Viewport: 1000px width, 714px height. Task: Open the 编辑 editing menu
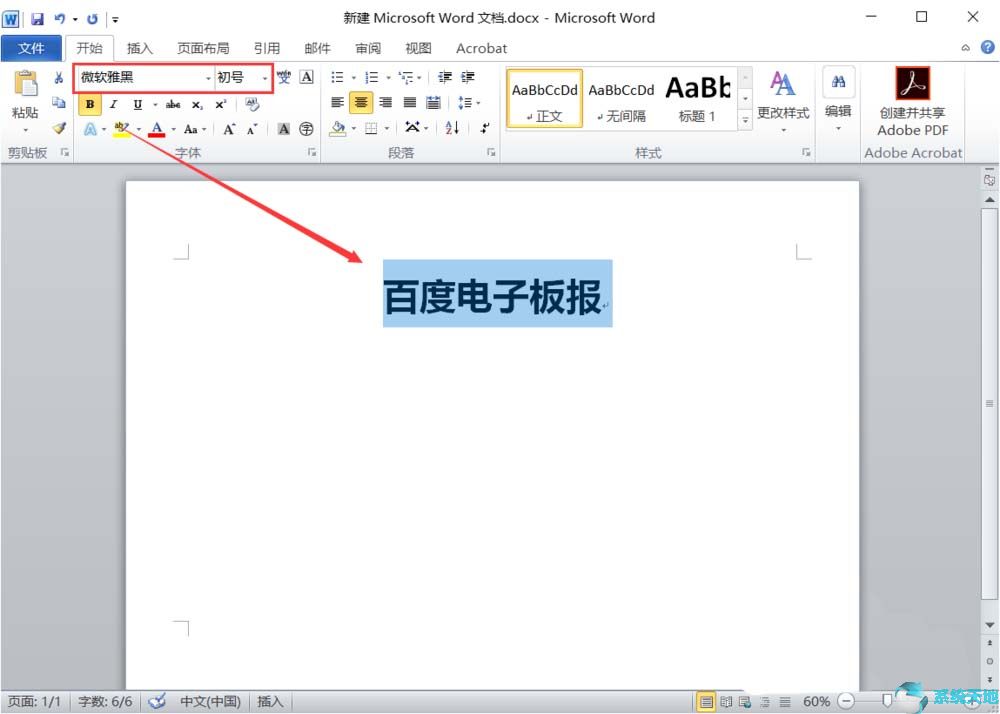tap(838, 99)
